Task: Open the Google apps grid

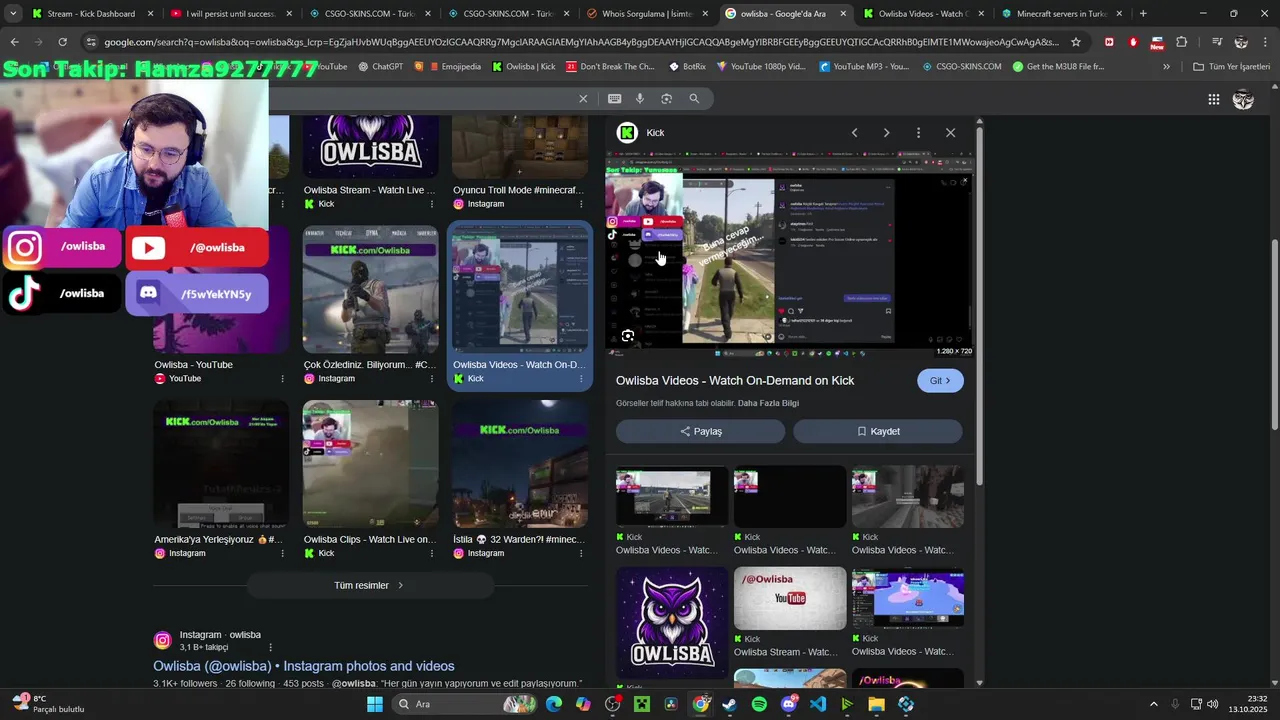Action: click(x=1213, y=99)
